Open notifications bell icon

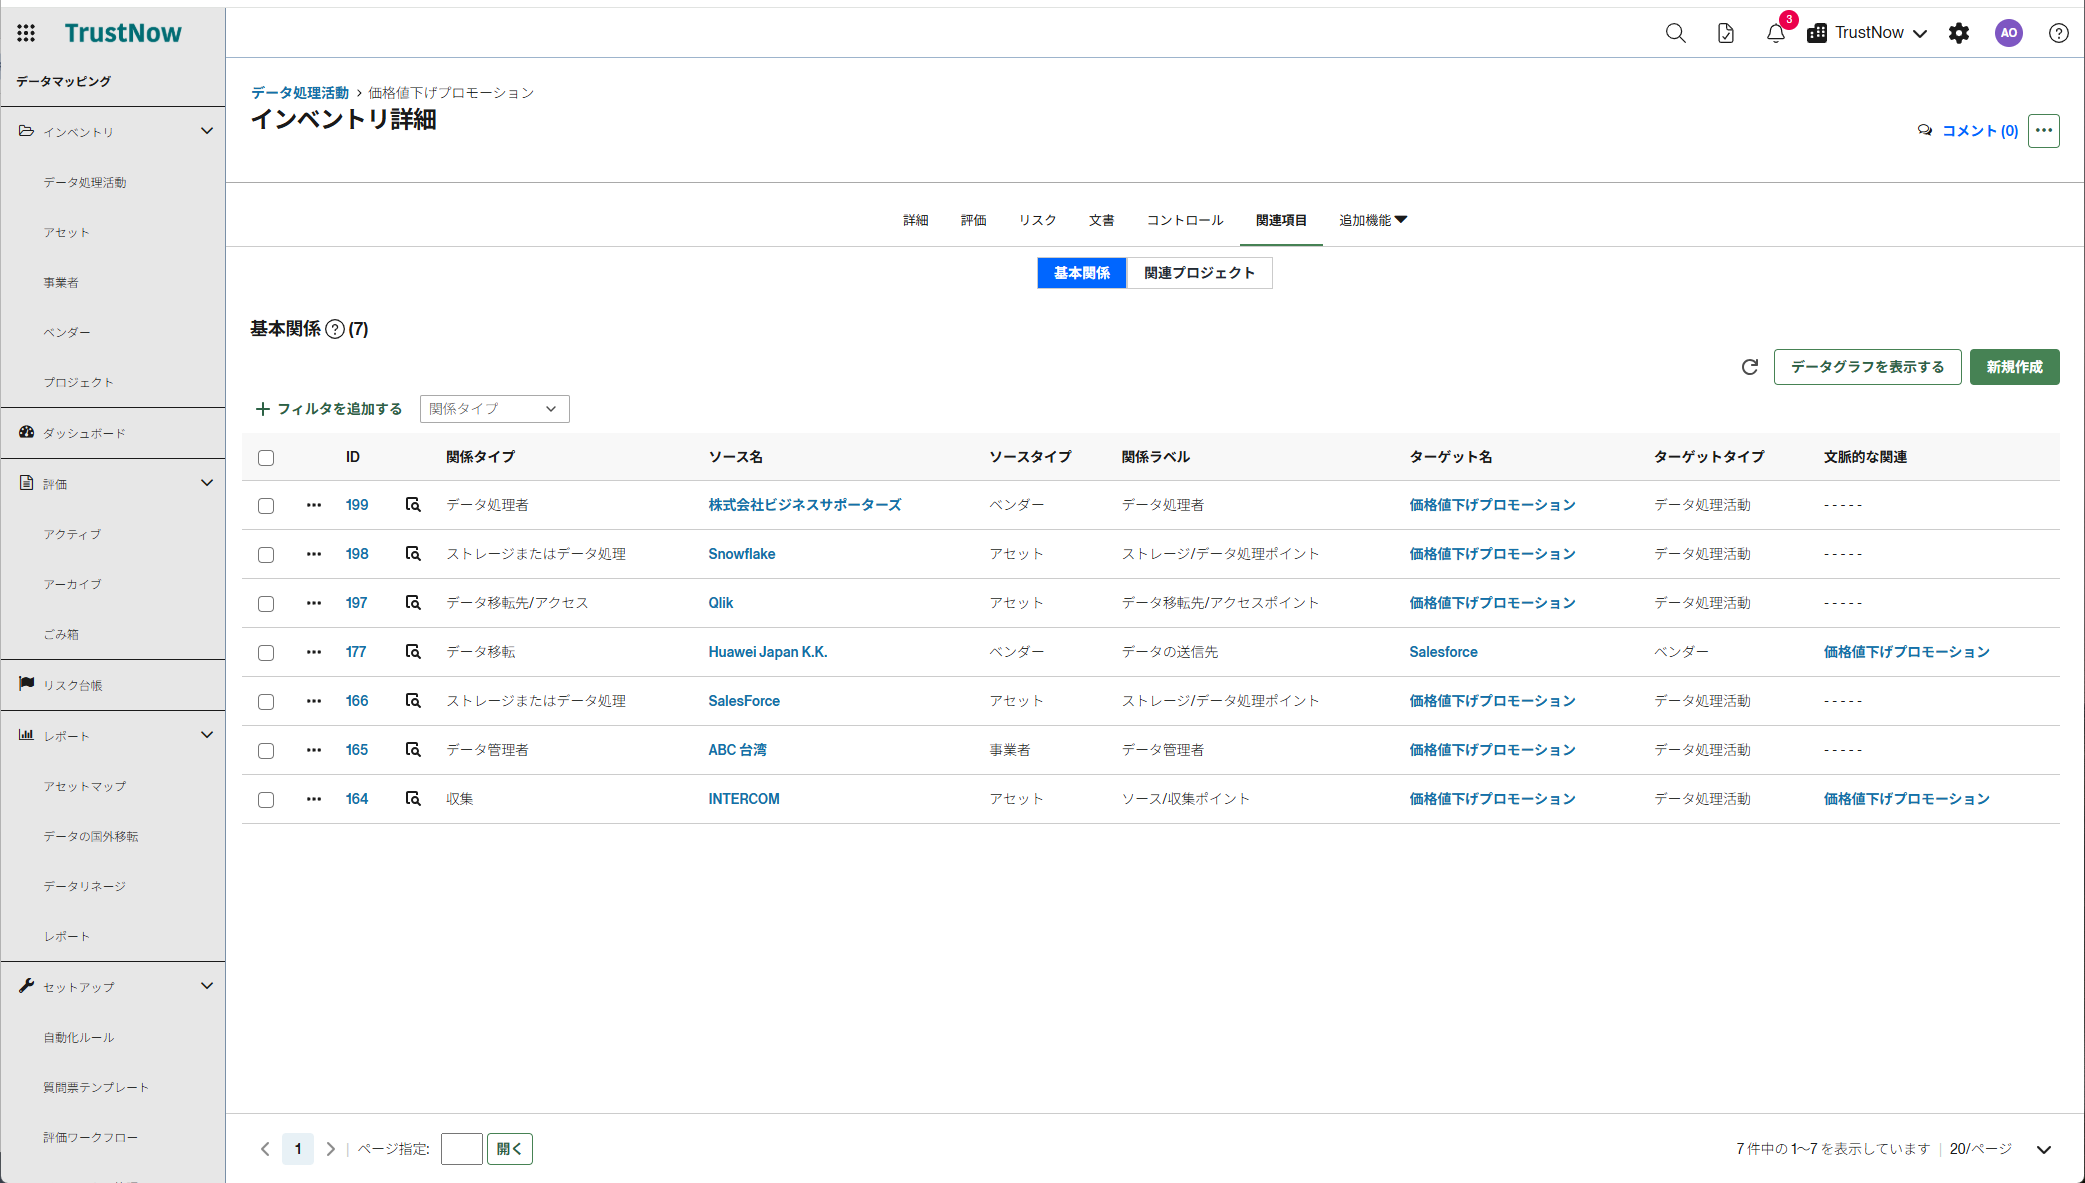coord(1776,33)
